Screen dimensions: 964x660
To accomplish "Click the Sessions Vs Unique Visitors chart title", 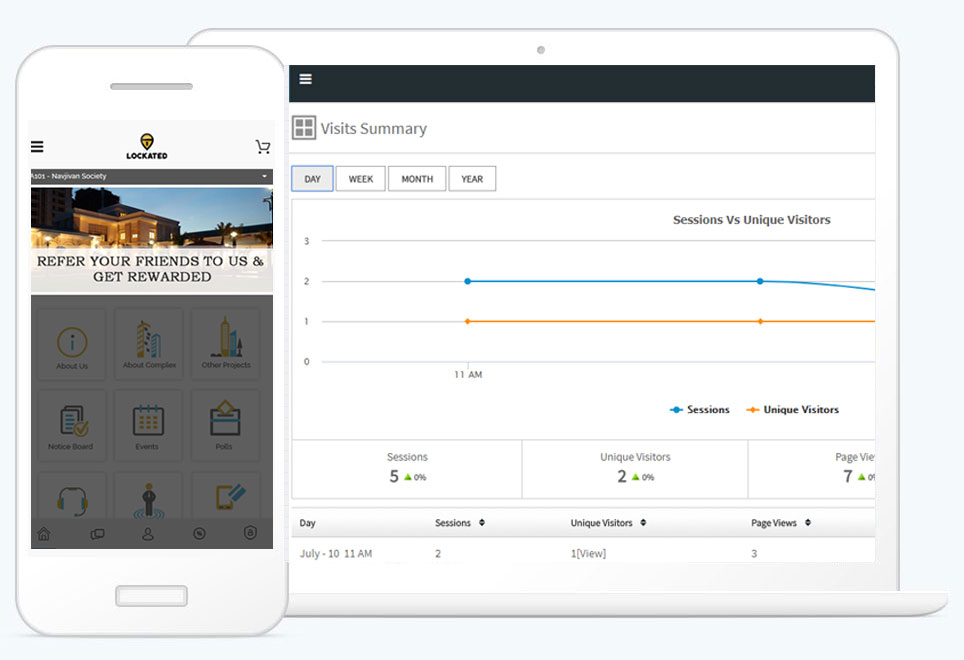I will click(x=751, y=220).
